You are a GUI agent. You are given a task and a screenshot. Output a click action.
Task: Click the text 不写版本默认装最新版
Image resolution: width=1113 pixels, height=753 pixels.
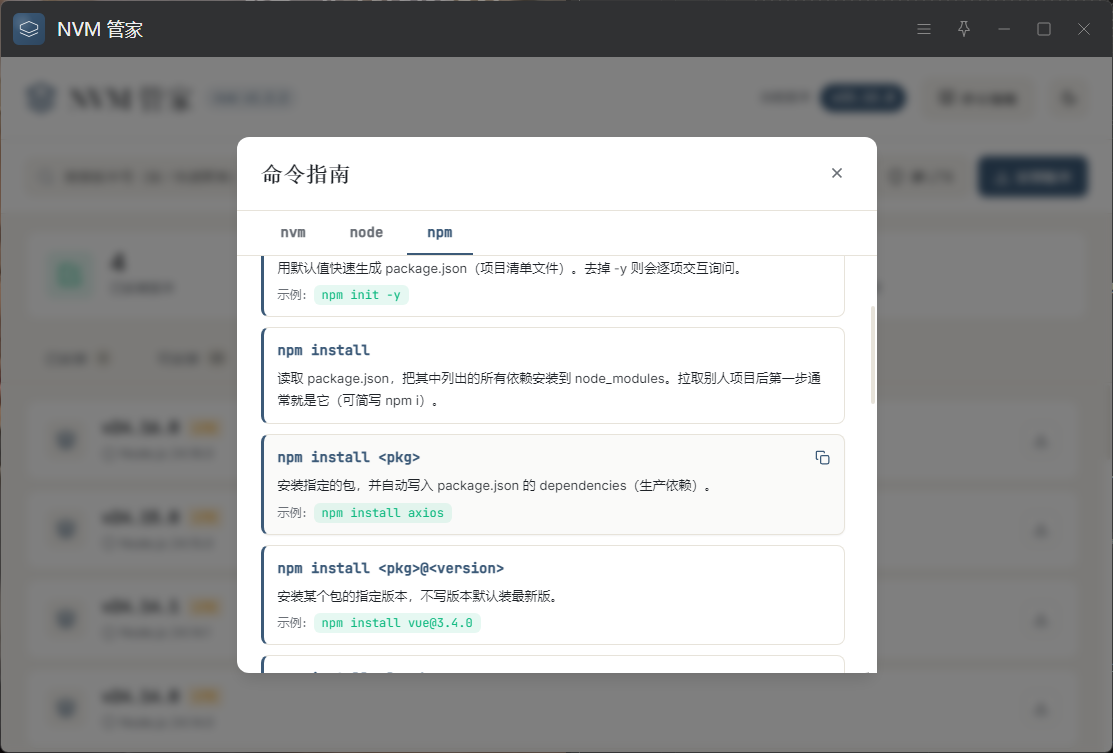click(x=489, y=596)
